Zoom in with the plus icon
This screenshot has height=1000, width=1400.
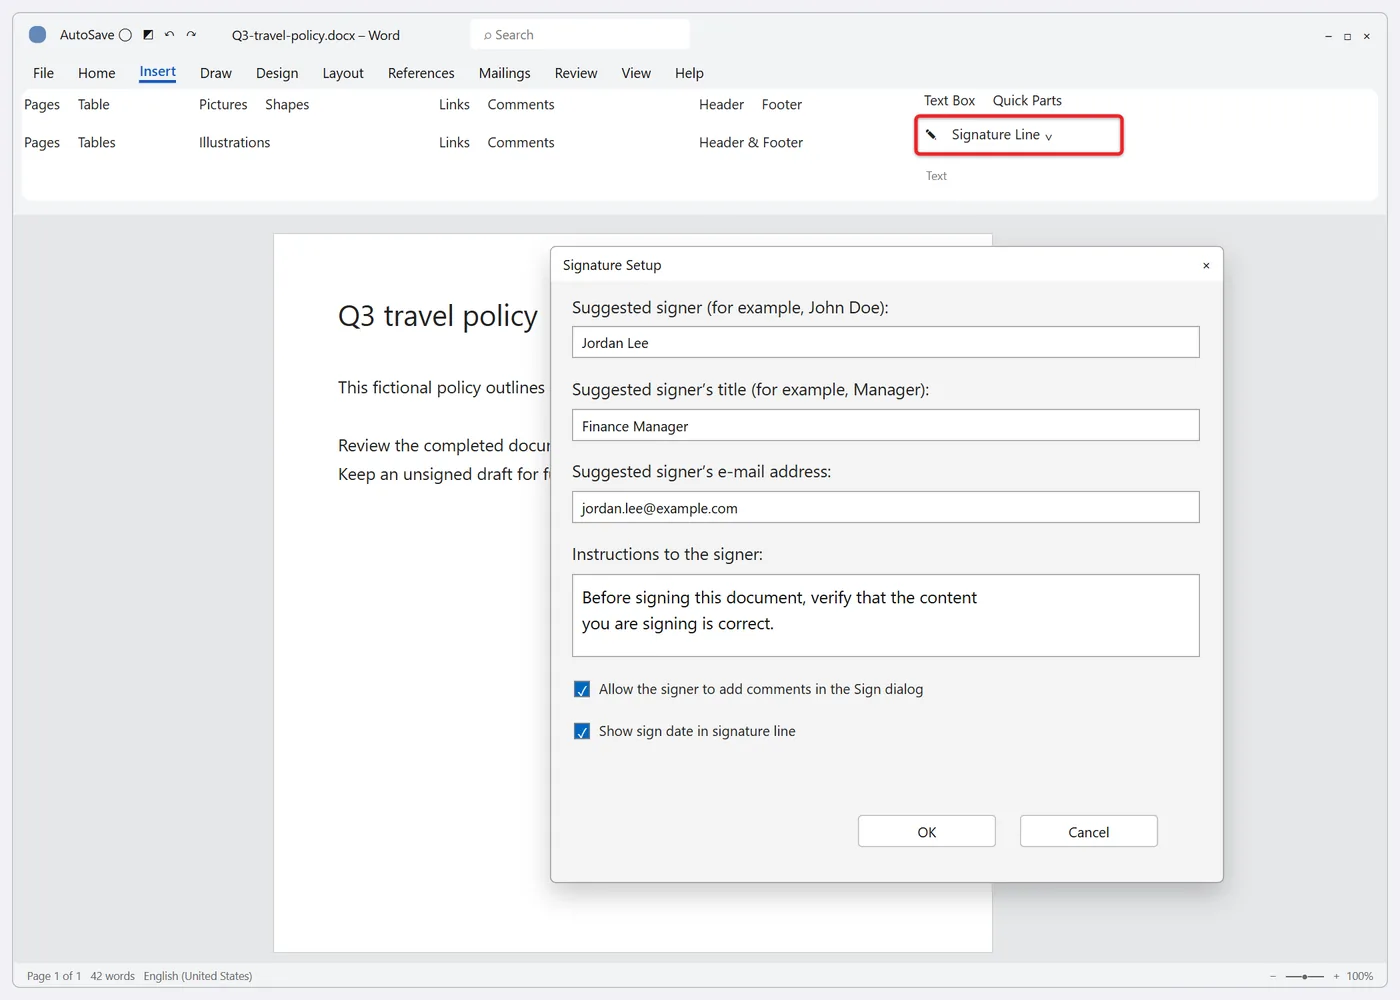(x=1336, y=976)
